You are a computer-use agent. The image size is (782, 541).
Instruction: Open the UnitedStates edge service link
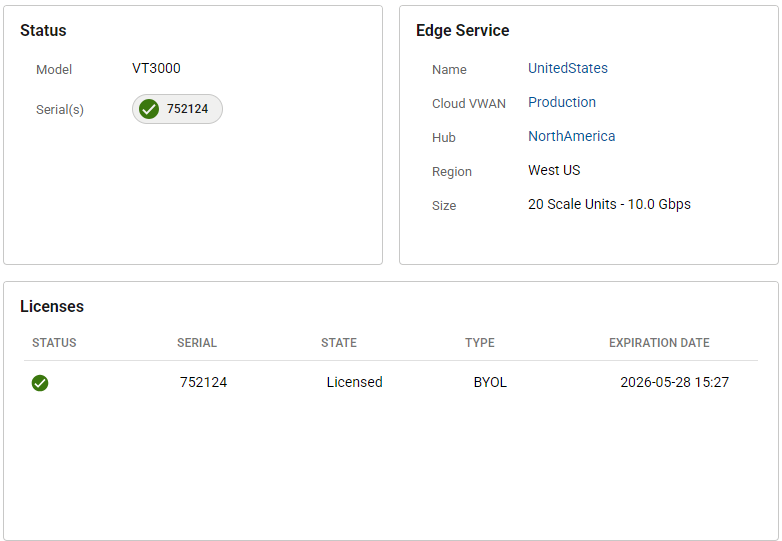pos(568,68)
